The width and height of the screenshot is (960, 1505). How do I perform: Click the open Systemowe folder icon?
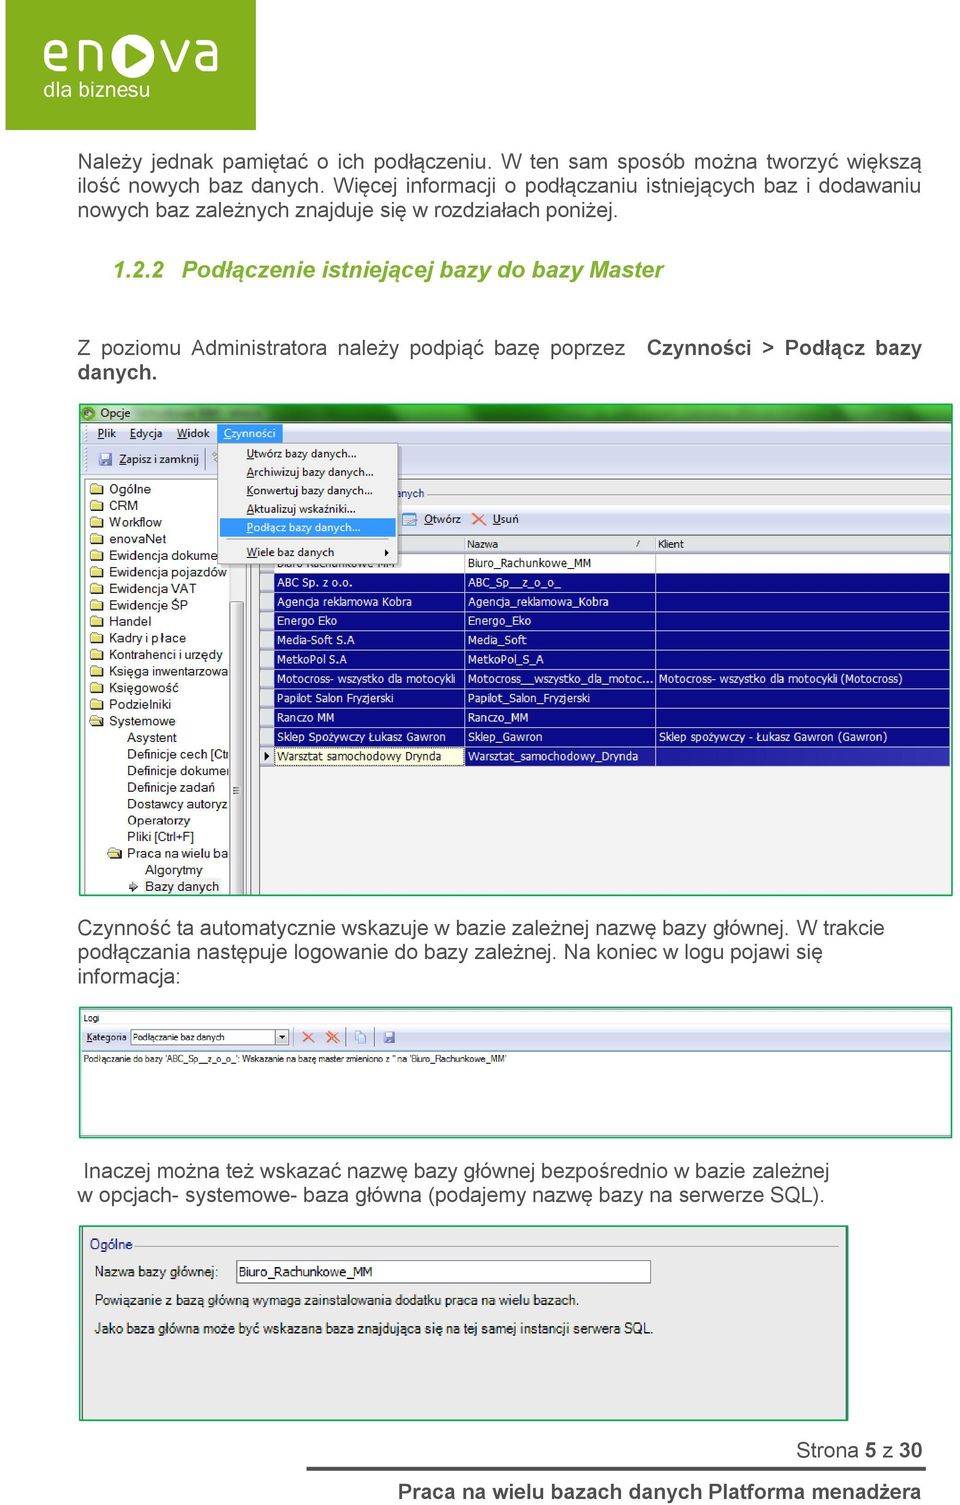coord(97,721)
